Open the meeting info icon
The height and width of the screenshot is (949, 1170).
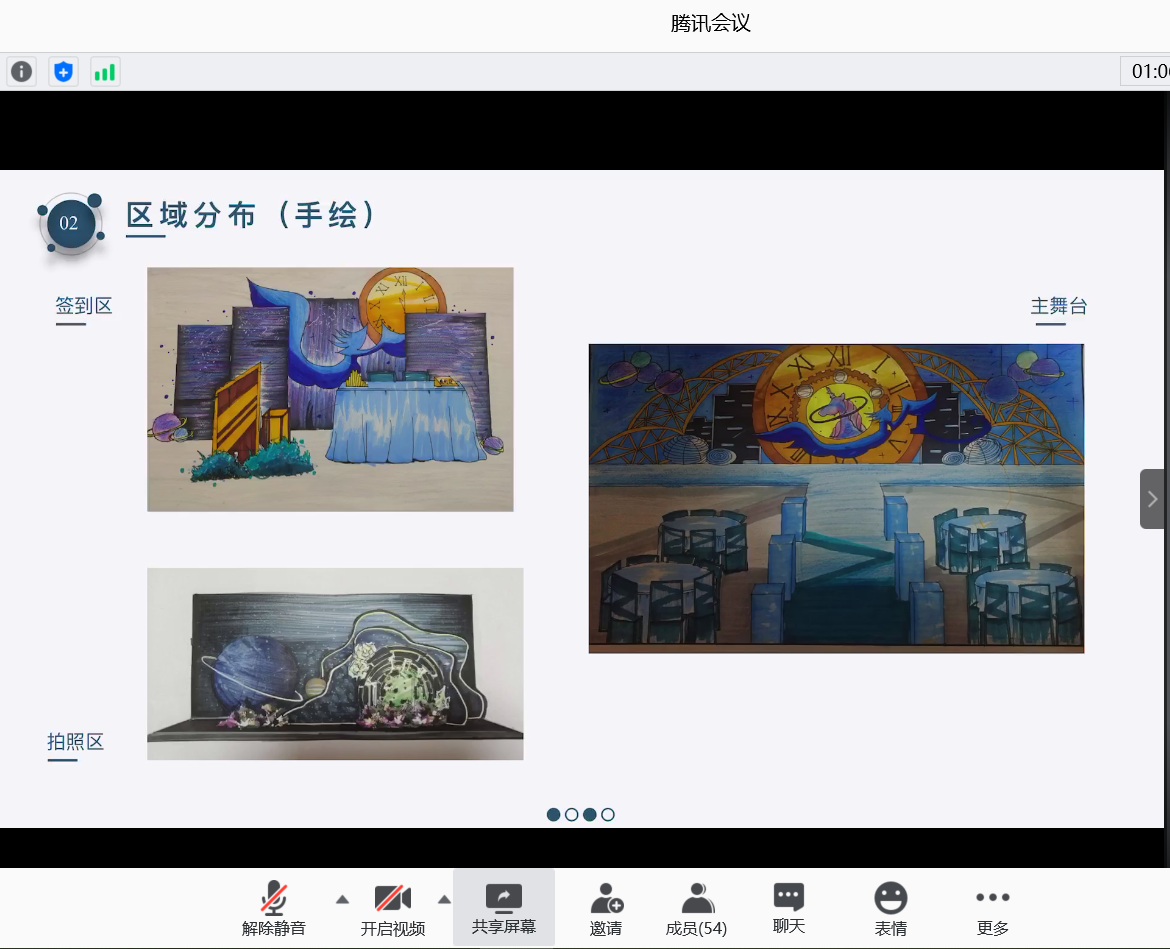21,72
